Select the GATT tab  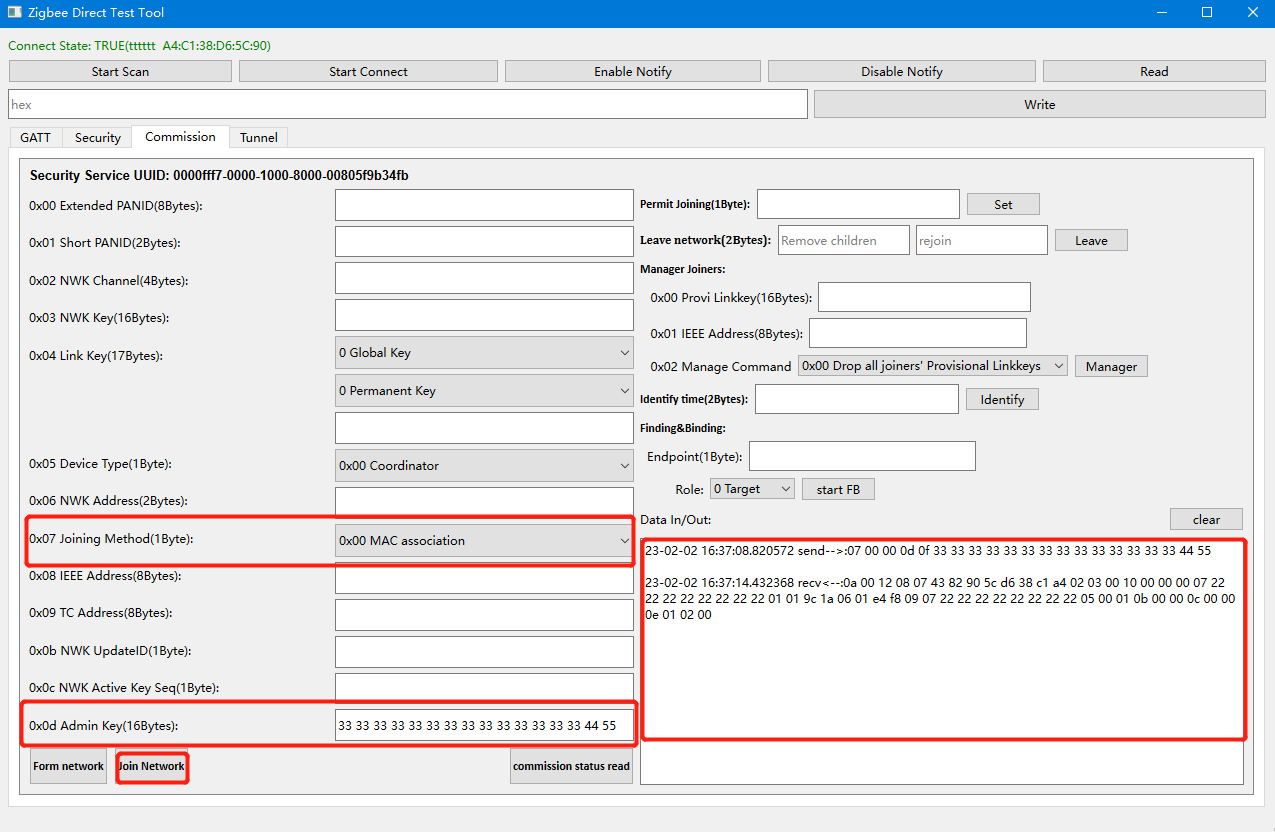[x=36, y=137]
